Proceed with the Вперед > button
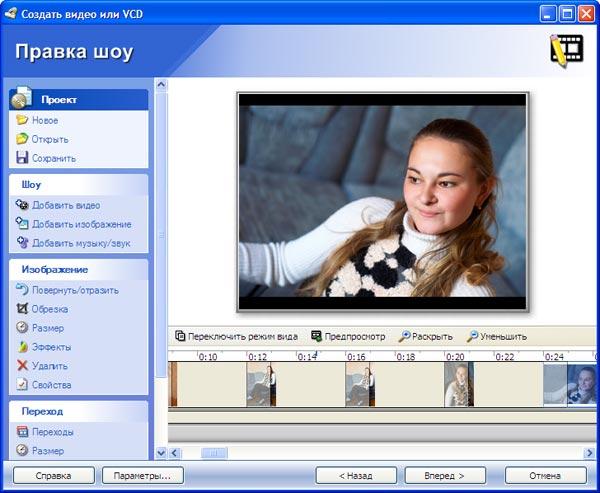 [445, 475]
